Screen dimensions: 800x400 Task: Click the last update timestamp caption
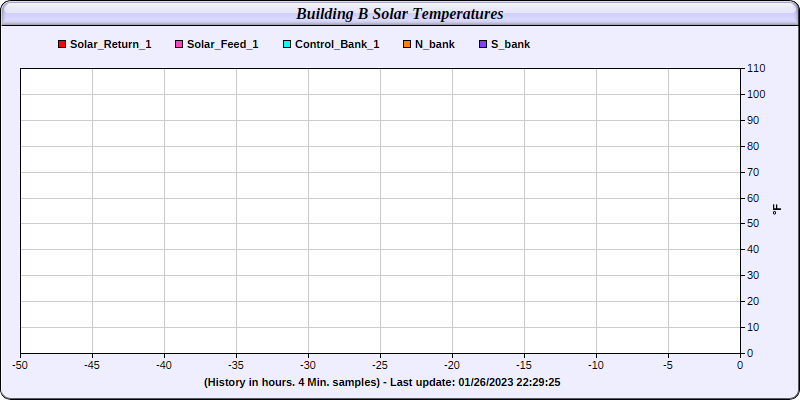[382, 382]
